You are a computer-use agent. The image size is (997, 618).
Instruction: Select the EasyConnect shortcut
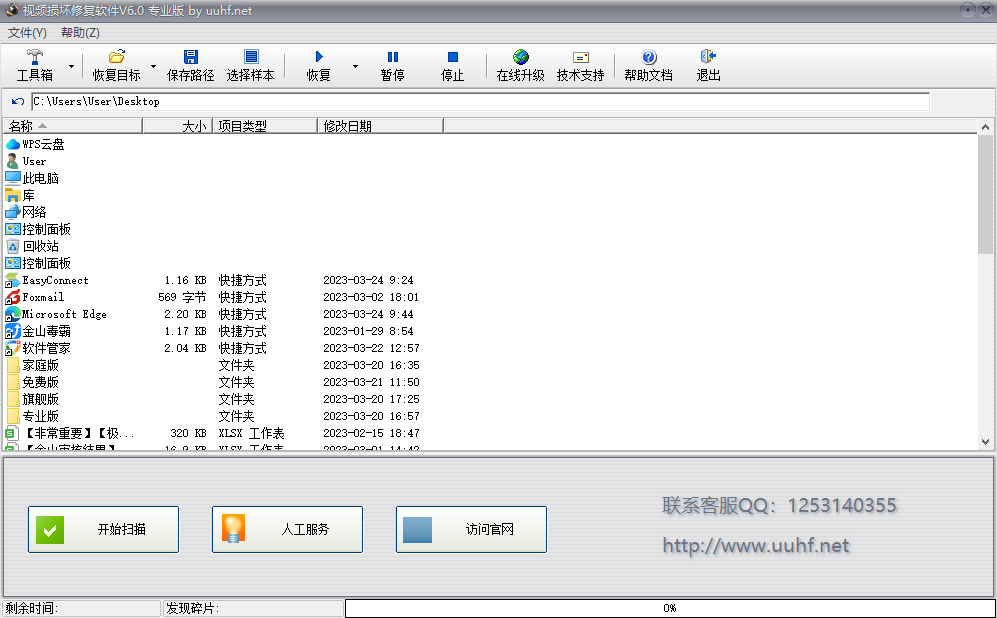tap(47, 280)
